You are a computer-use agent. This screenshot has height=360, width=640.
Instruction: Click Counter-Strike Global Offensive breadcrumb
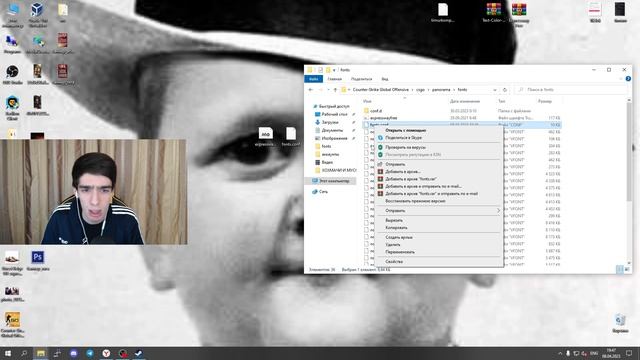(x=380, y=90)
